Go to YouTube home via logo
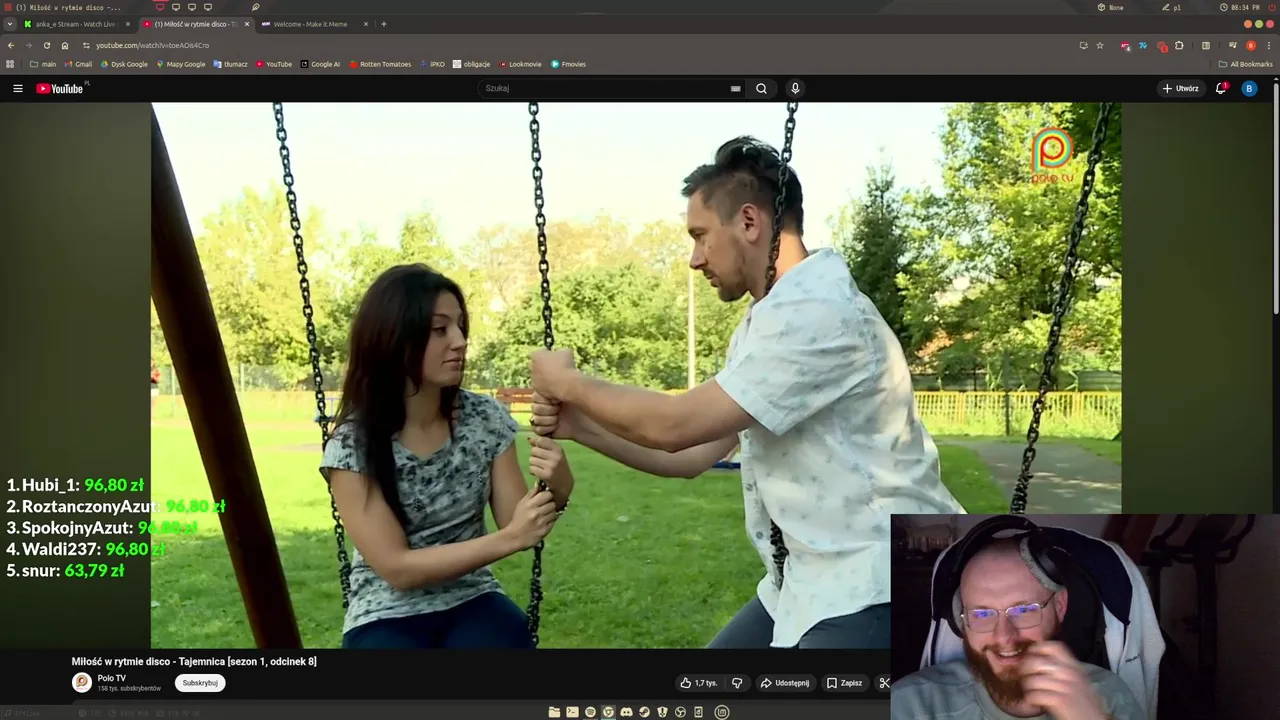 [60, 88]
